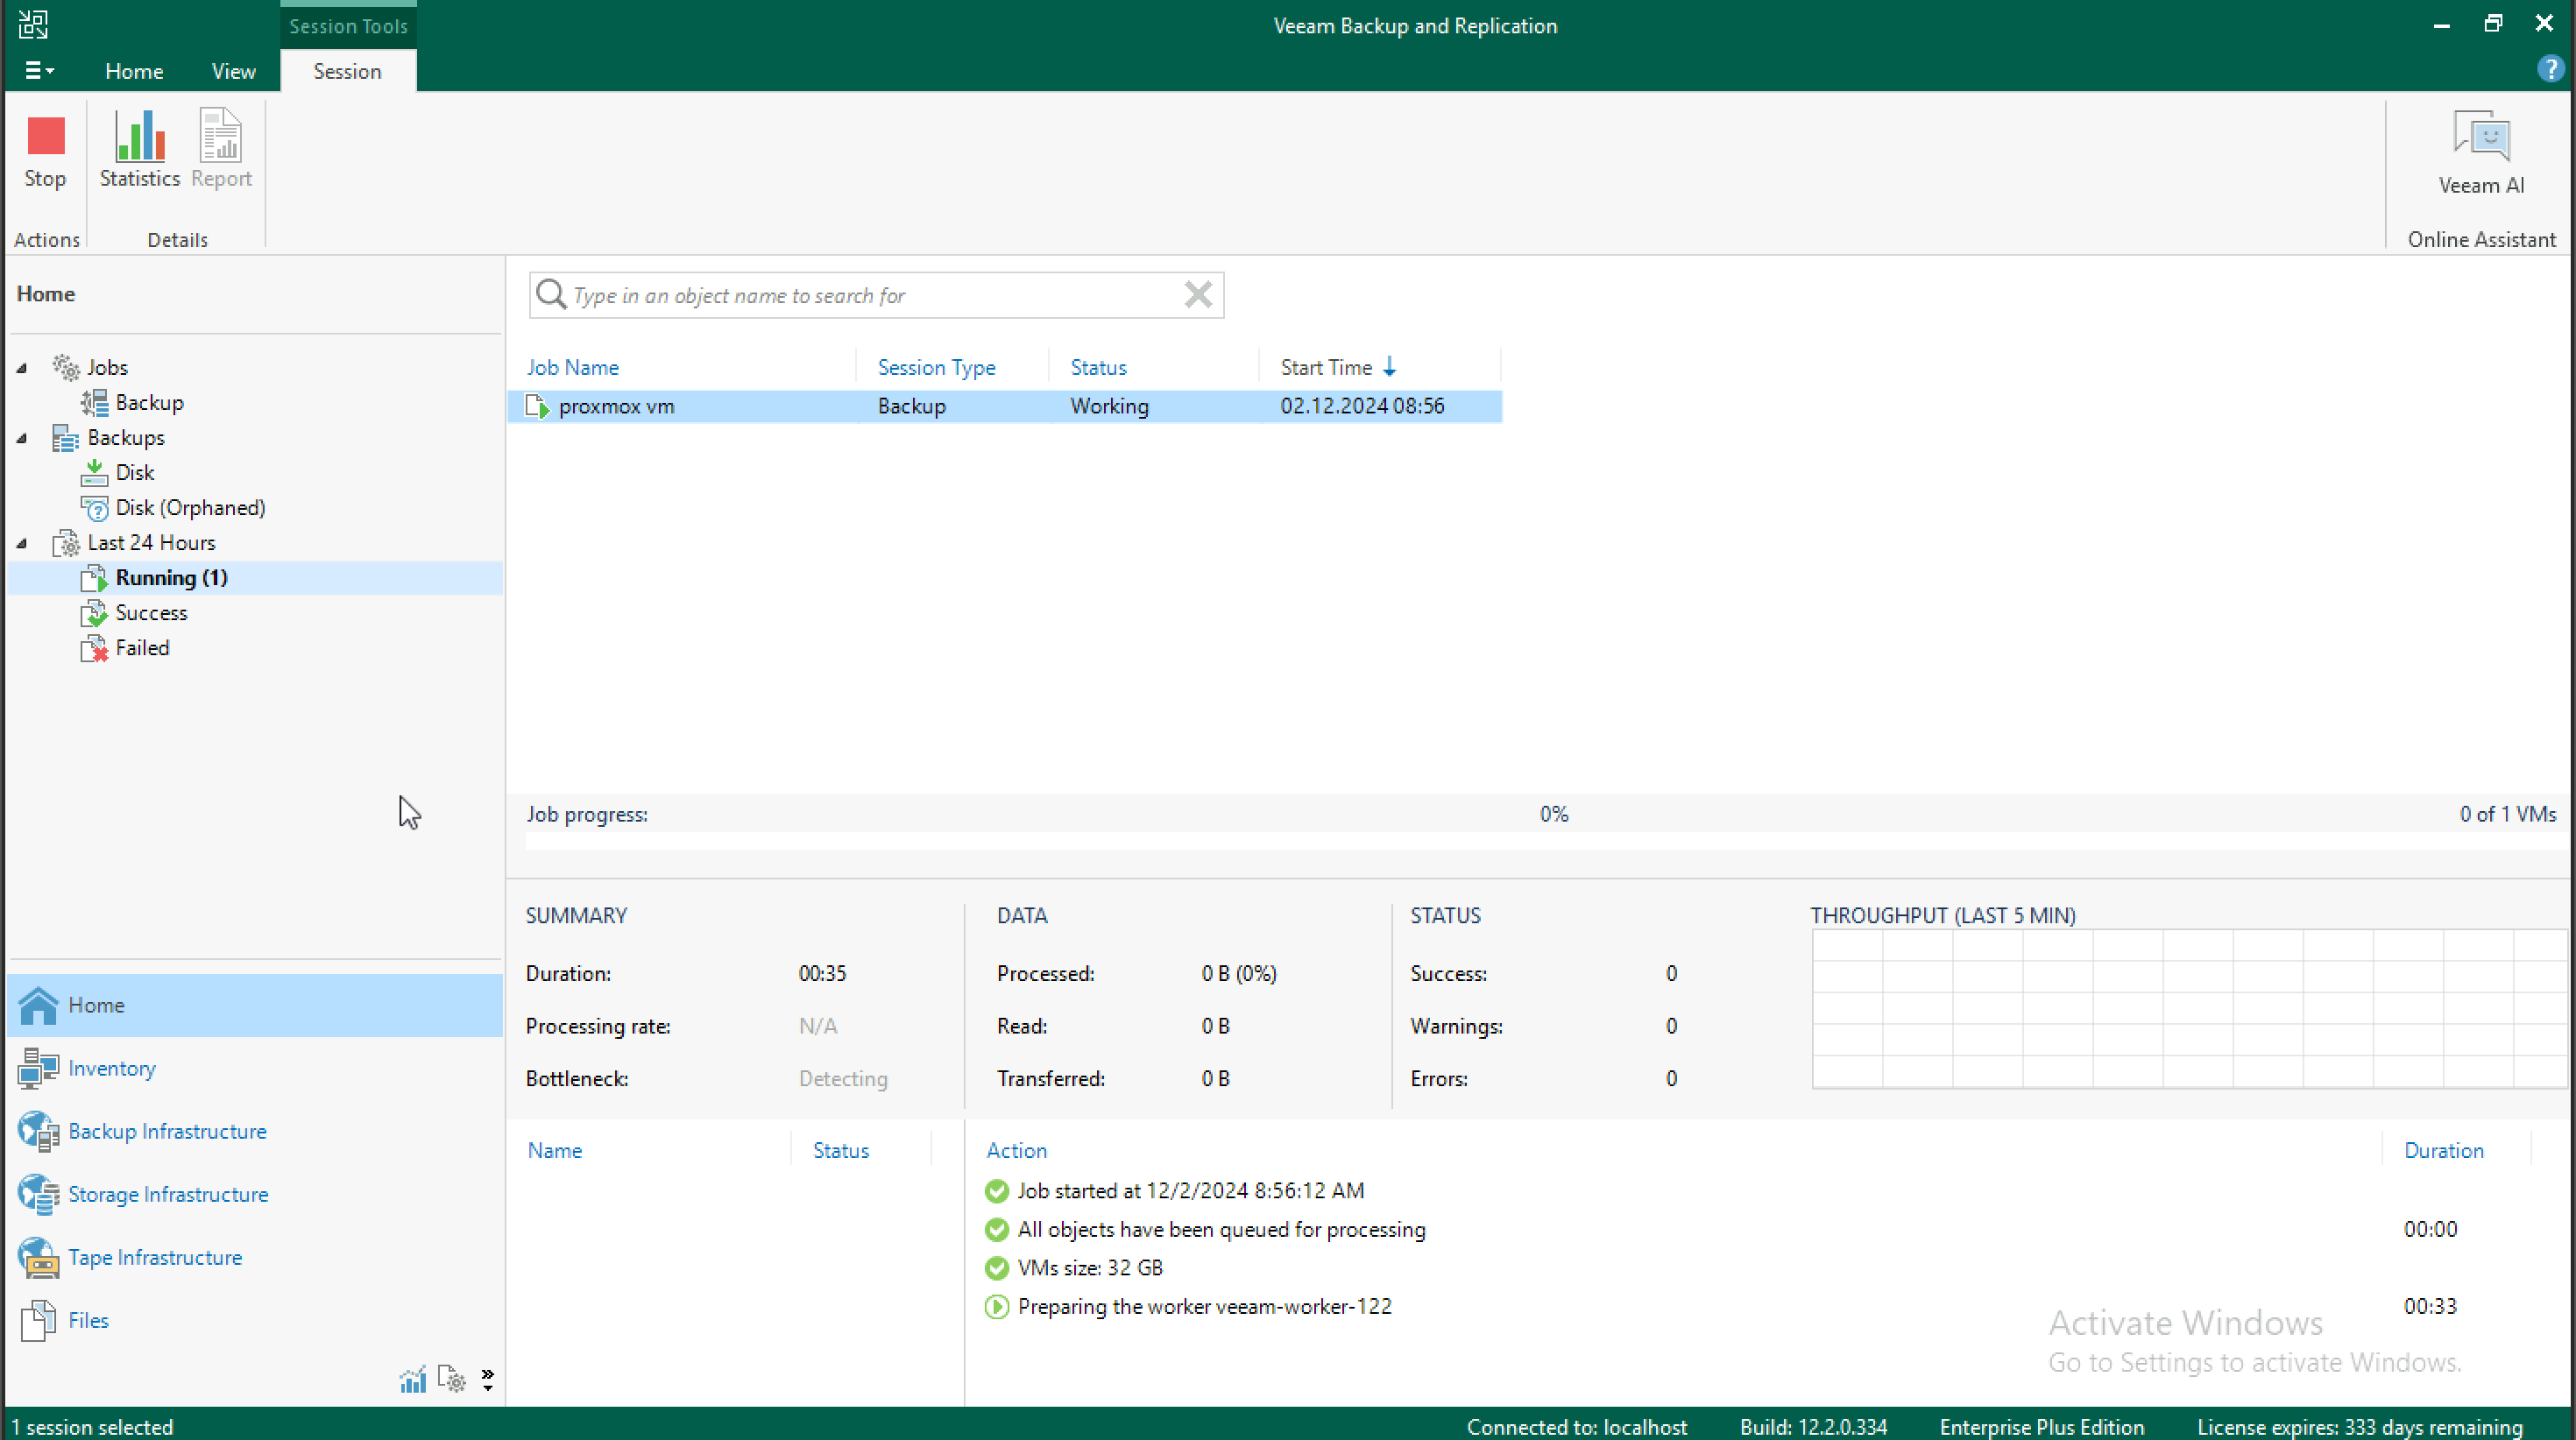
Task: Select the Session tab
Action: pos(347,71)
